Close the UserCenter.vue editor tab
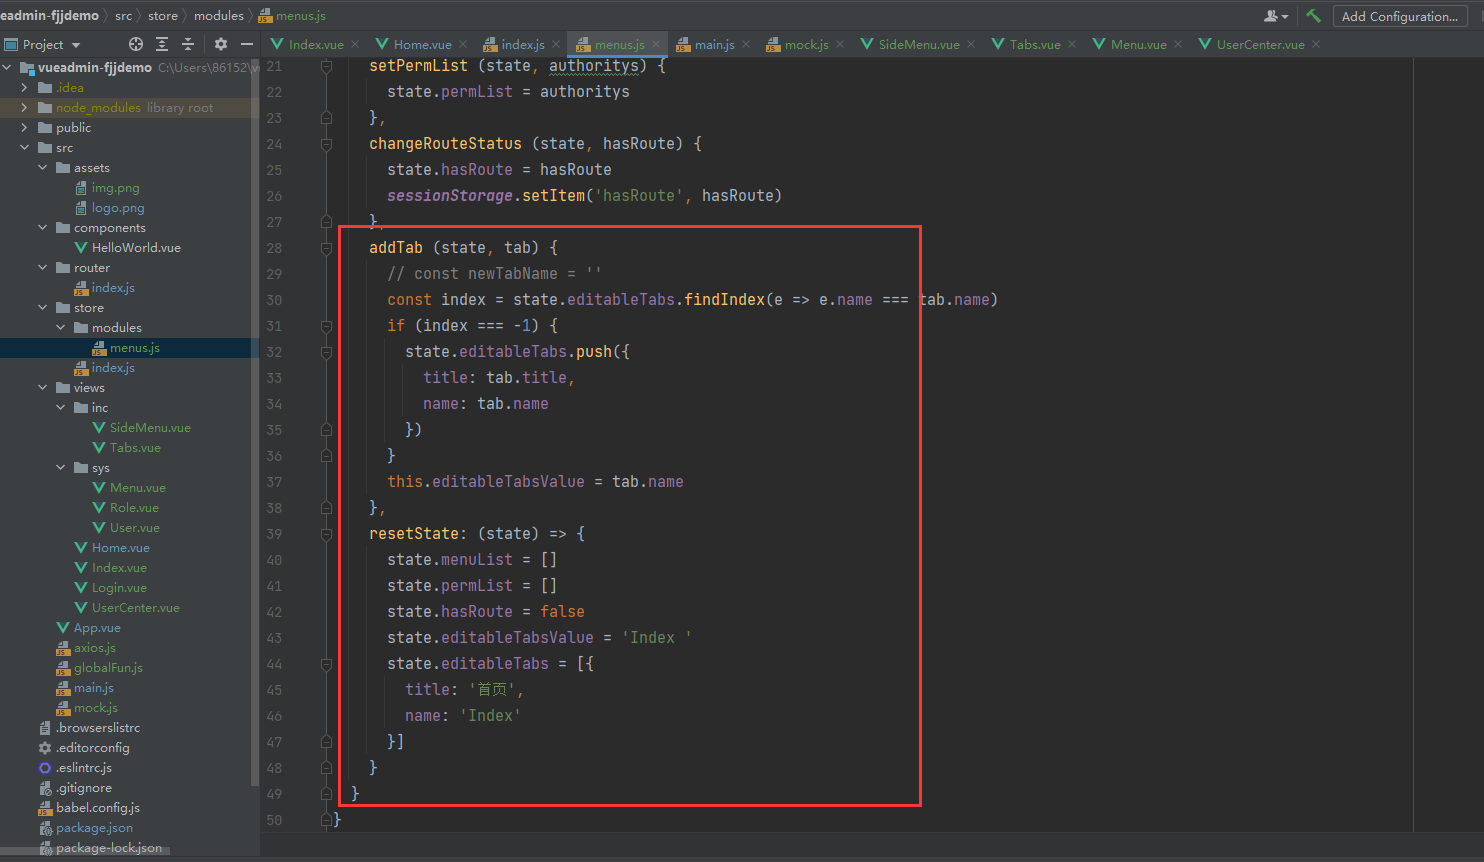The height and width of the screenshot is (862, 1484). click(x=1316, y=44)
